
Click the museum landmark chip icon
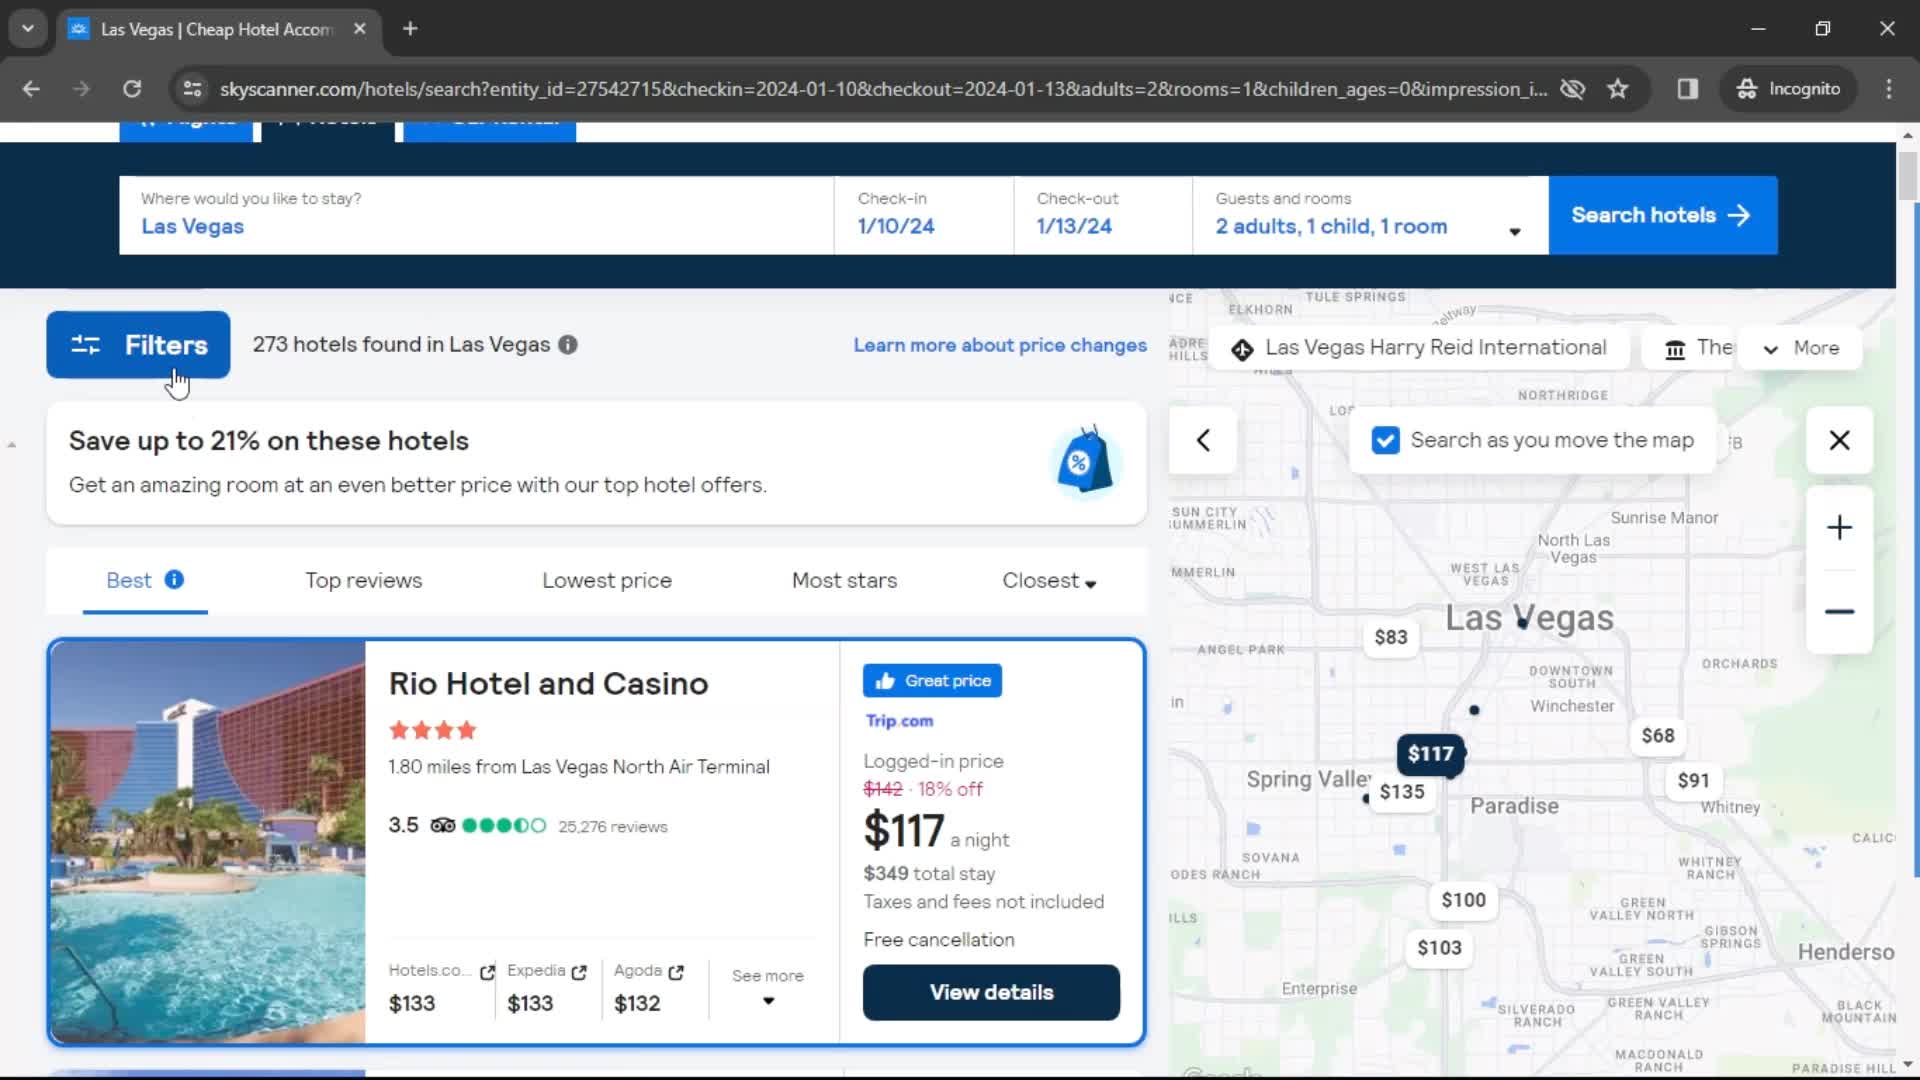(1675, 349)
